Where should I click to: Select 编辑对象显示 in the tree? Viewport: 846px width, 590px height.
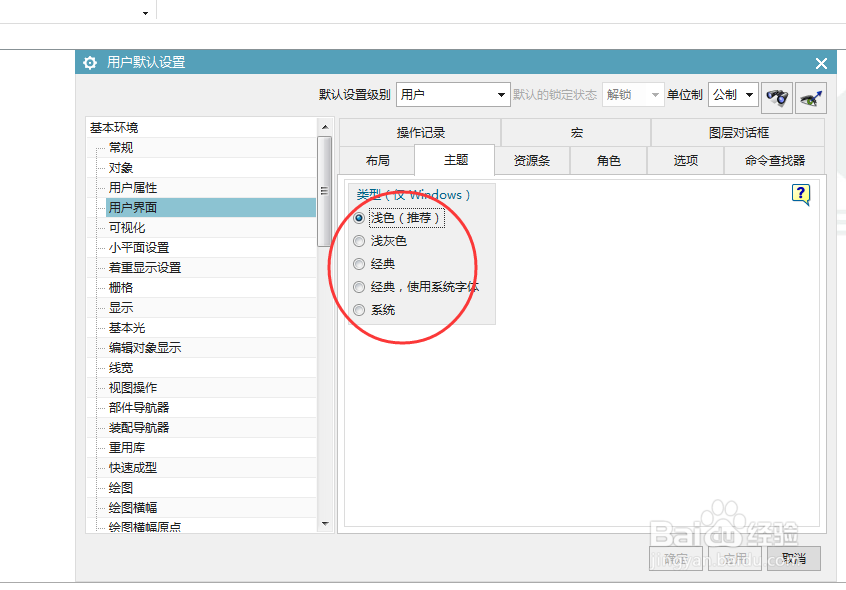point(145,347)
